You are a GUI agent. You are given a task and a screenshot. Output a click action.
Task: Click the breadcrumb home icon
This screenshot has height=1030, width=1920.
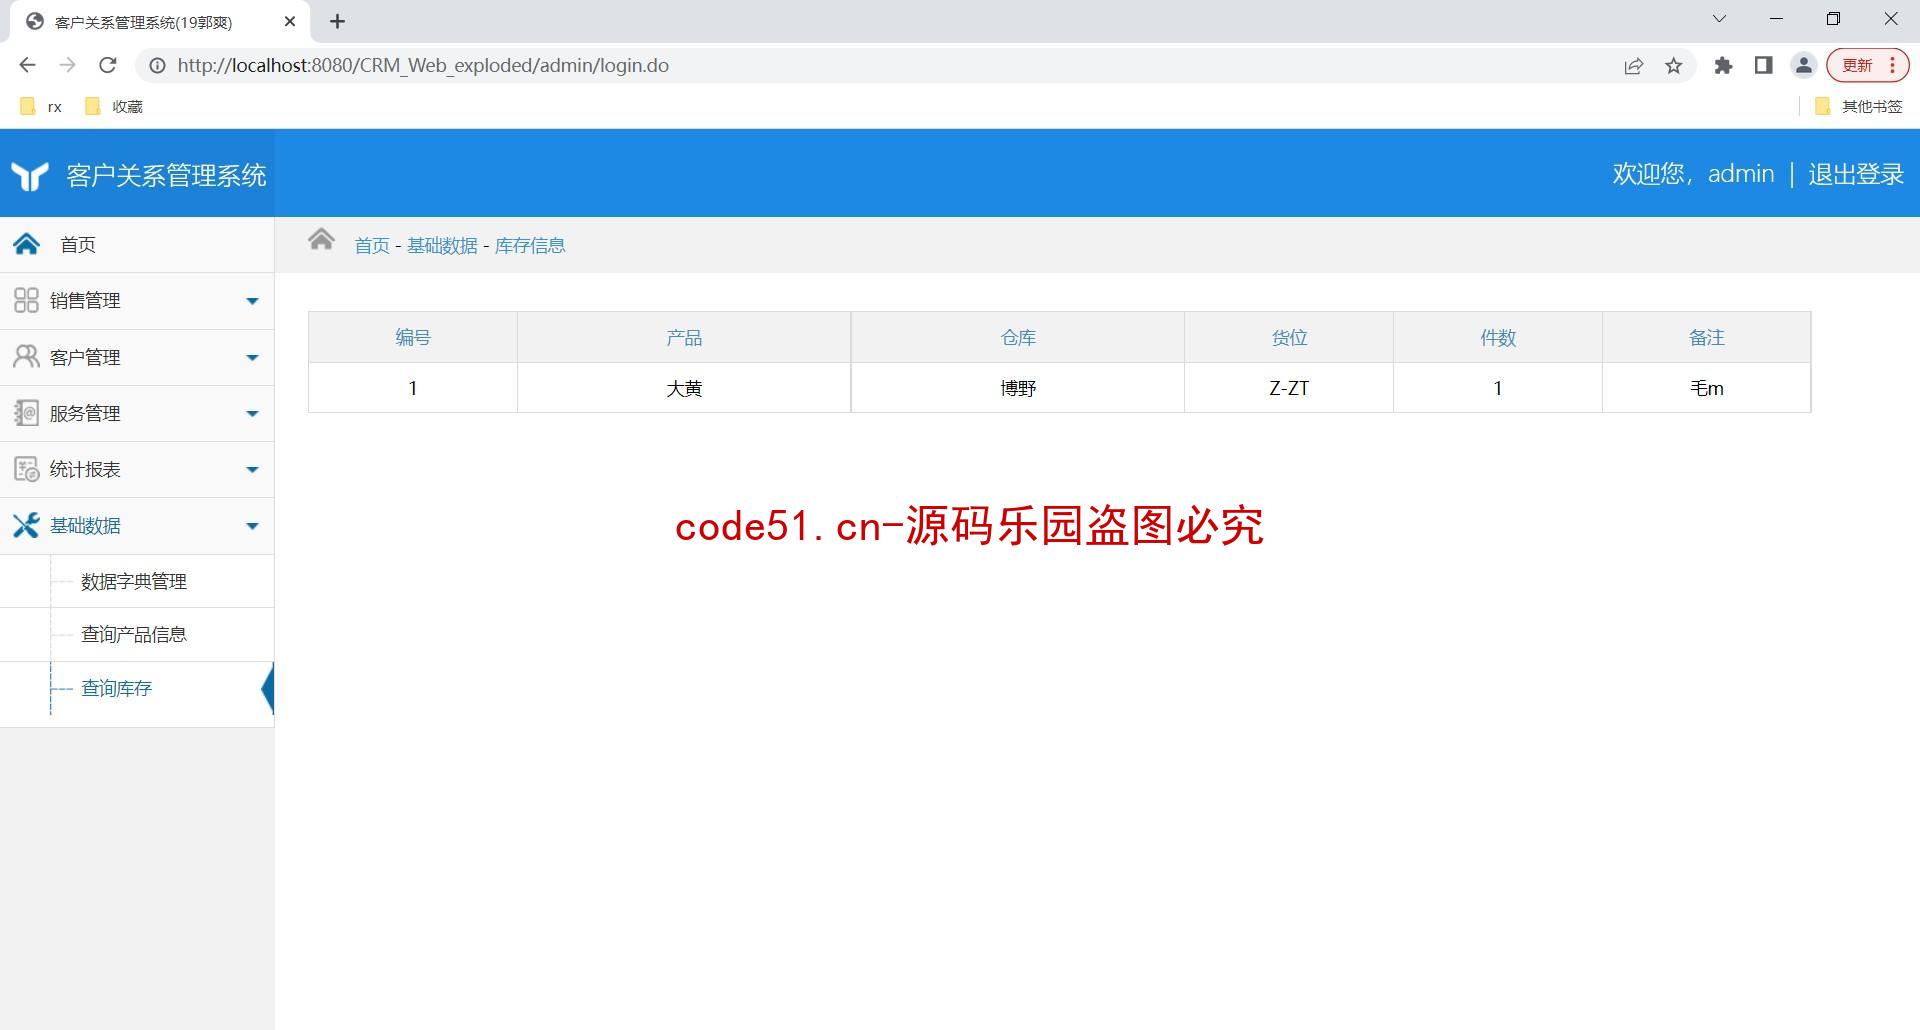click(321, 240)
